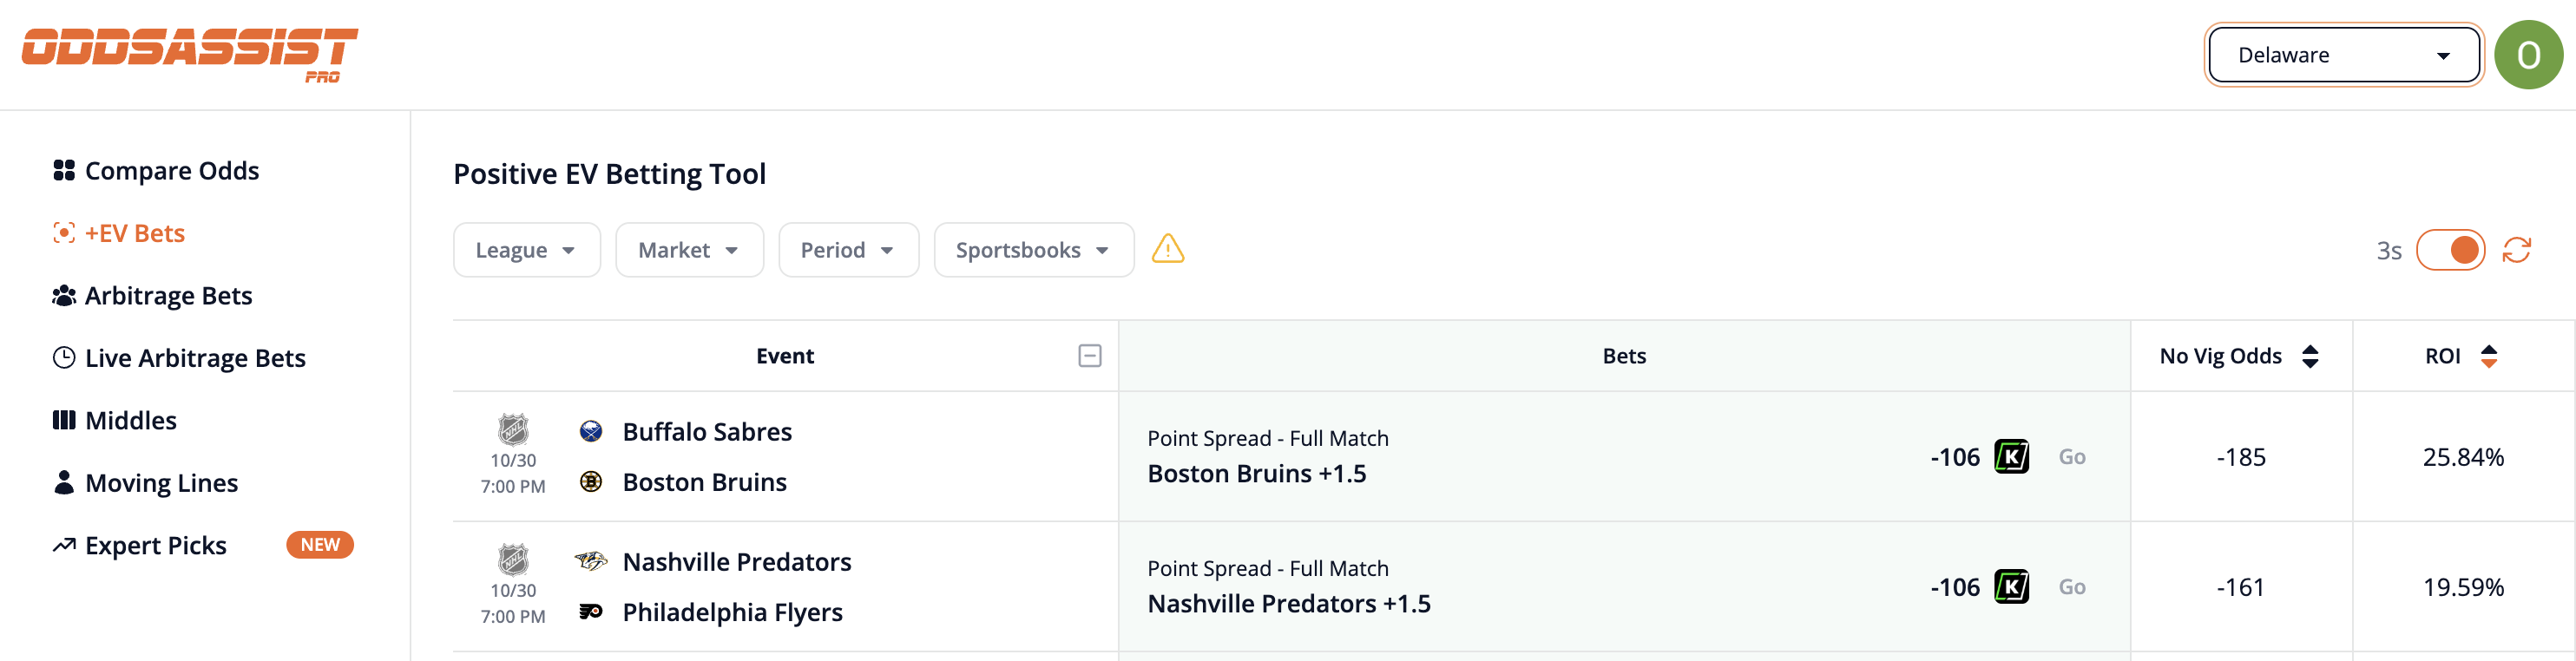Viewport: 2576px width, 661px height.
Task: Change the state from Delaware
Action: 2343,54
